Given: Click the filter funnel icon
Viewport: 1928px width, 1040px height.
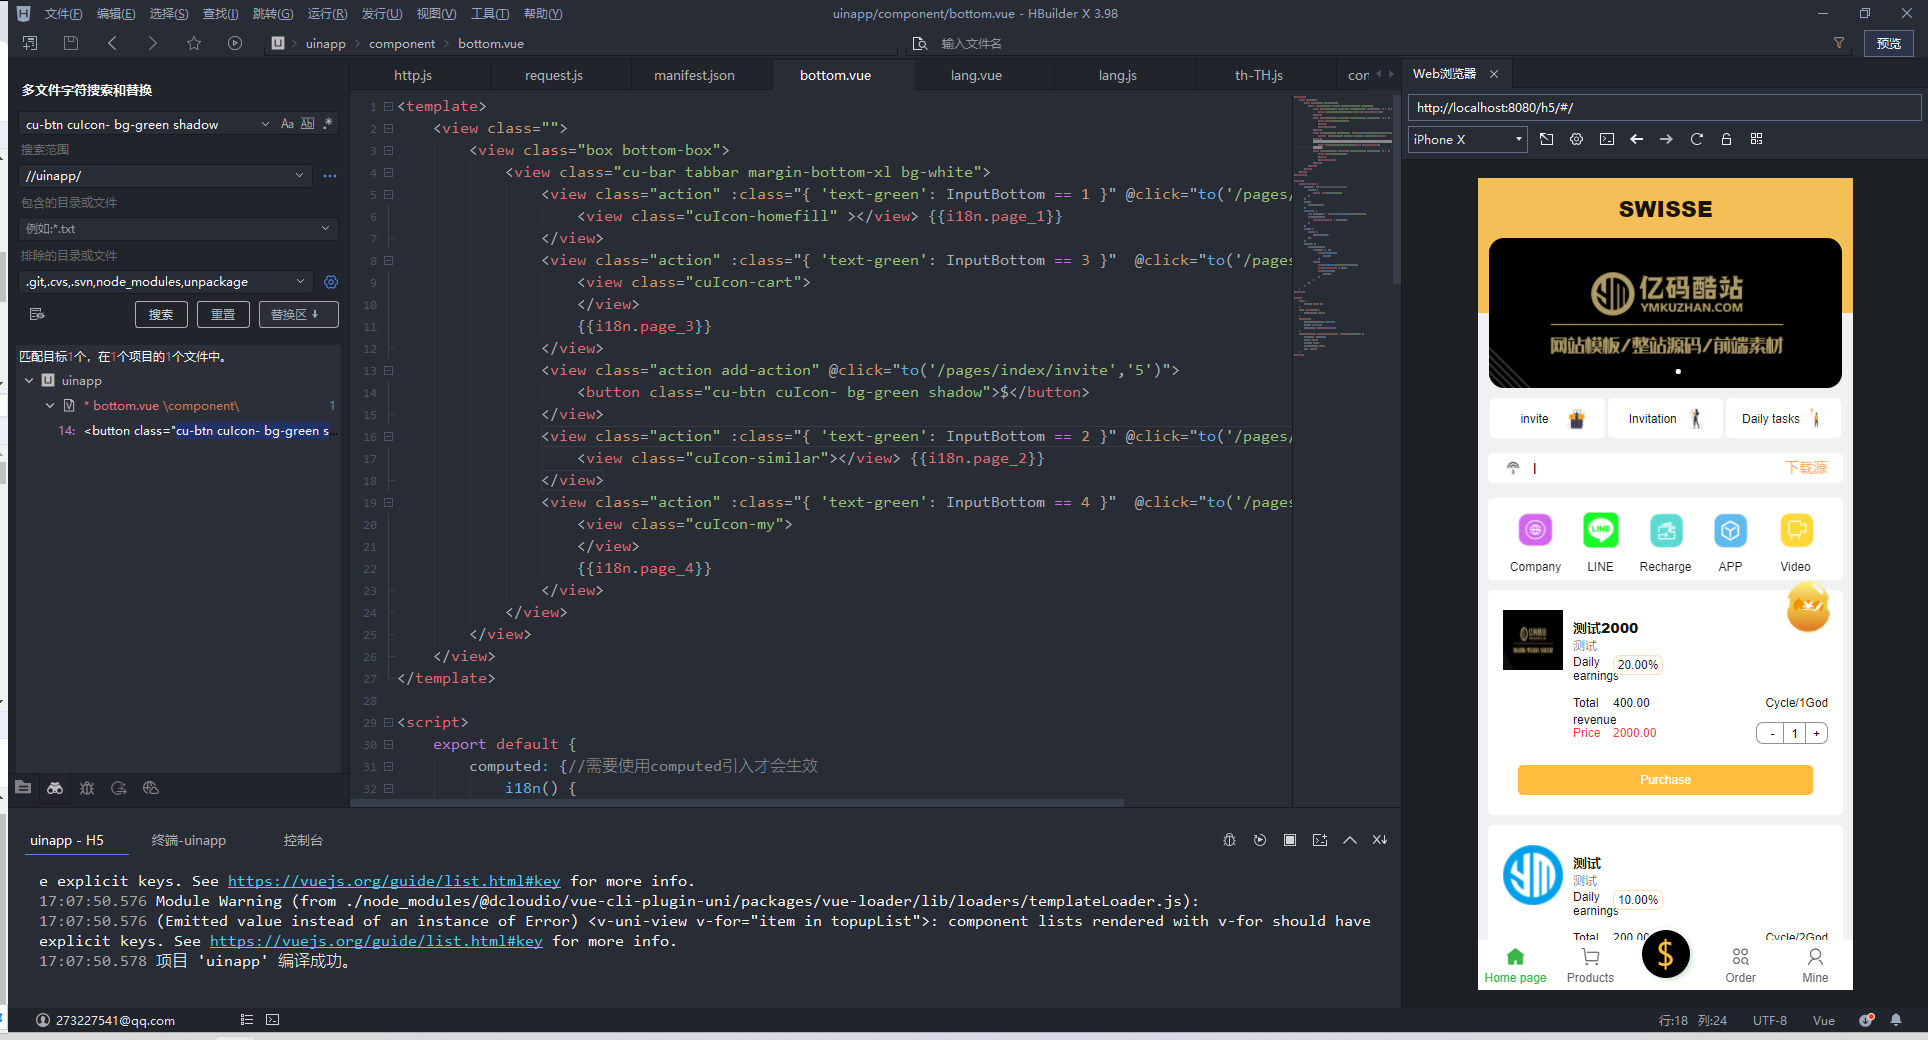Looking at the screenshot, I should tap(1838, 43).
